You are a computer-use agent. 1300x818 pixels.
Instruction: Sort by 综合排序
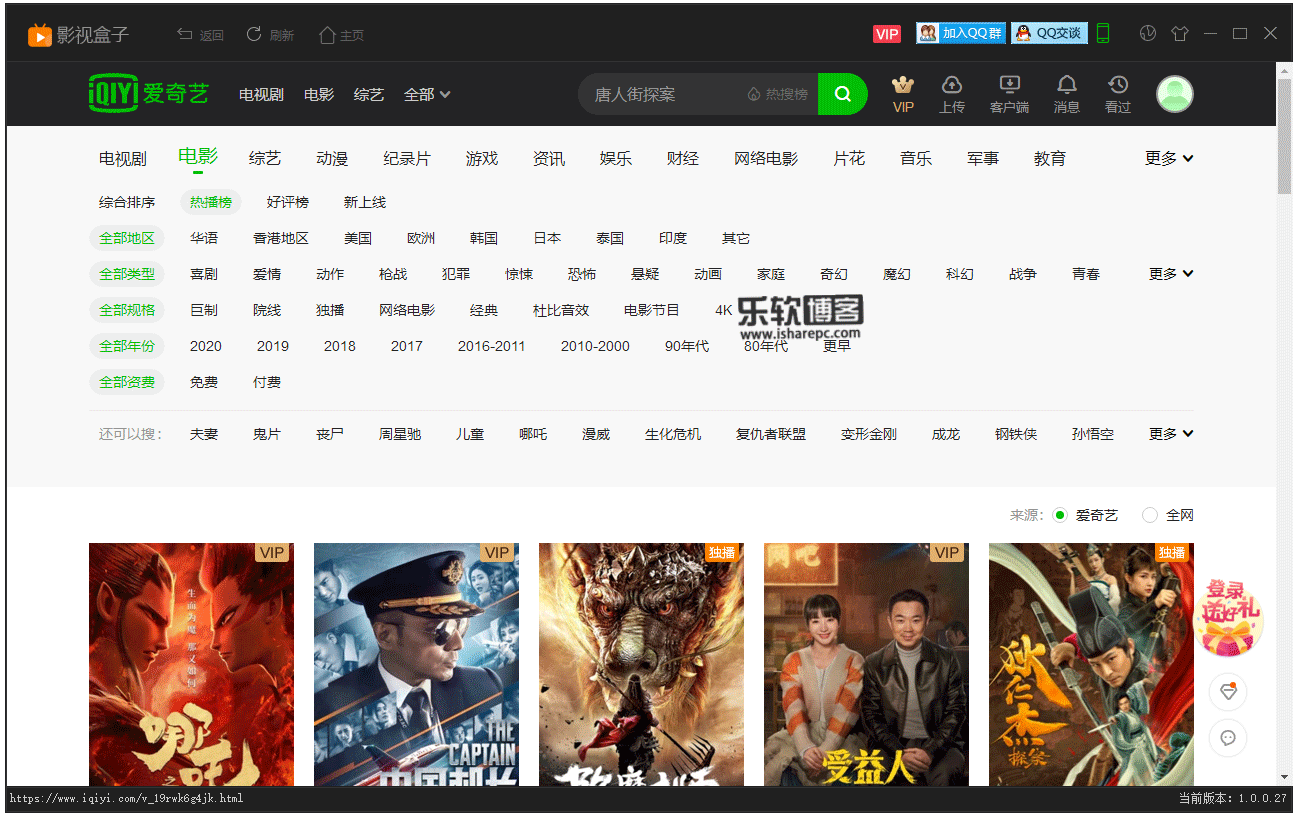pyautogui.click(x=127, y=202)
